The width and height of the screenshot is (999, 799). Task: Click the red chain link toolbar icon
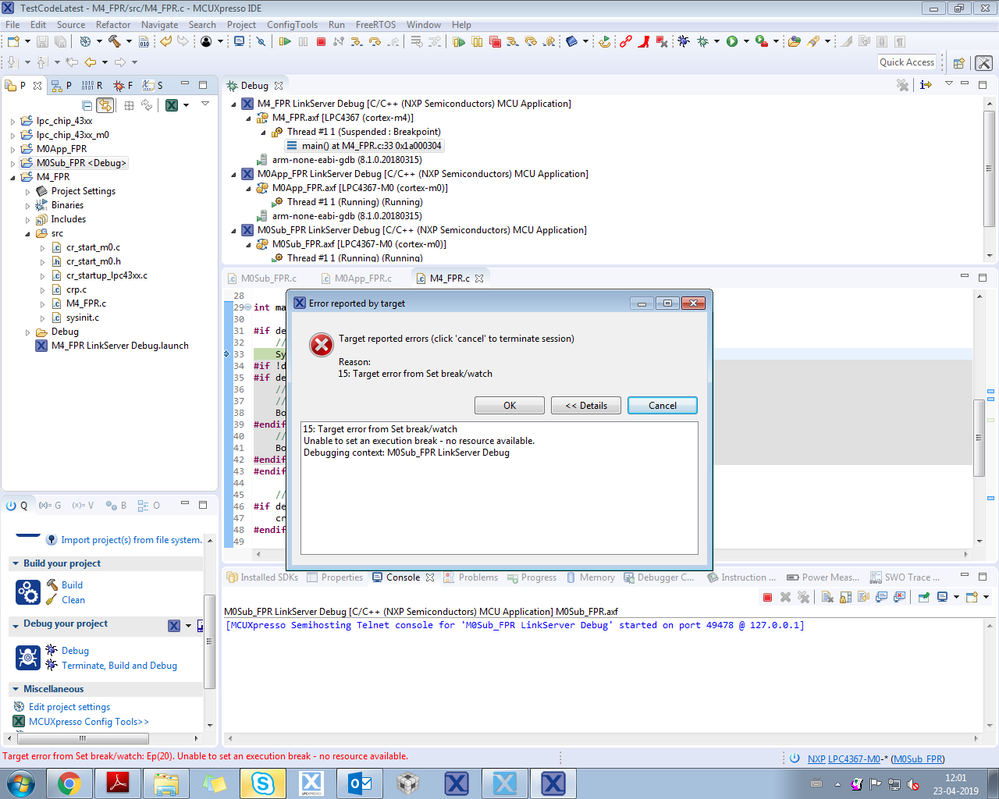625,41
